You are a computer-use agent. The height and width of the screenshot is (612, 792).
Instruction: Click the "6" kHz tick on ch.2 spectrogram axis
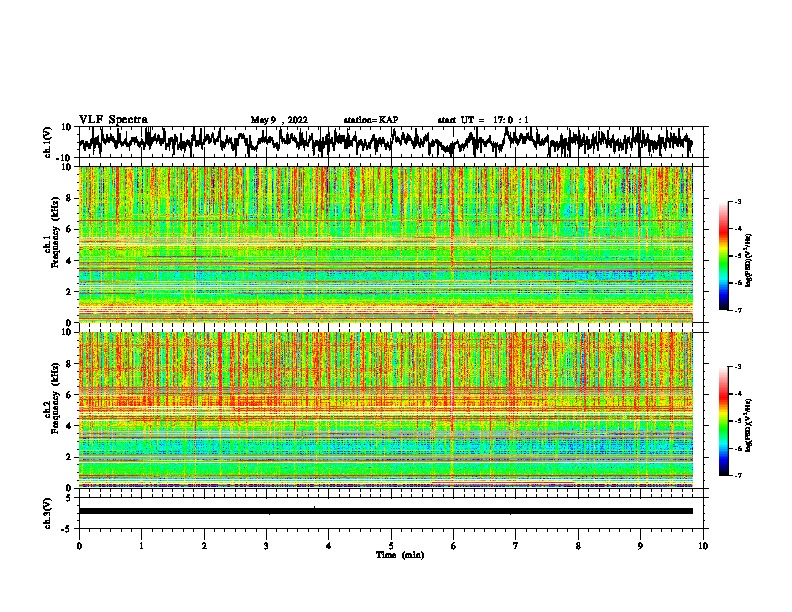[x=70, y=395]
